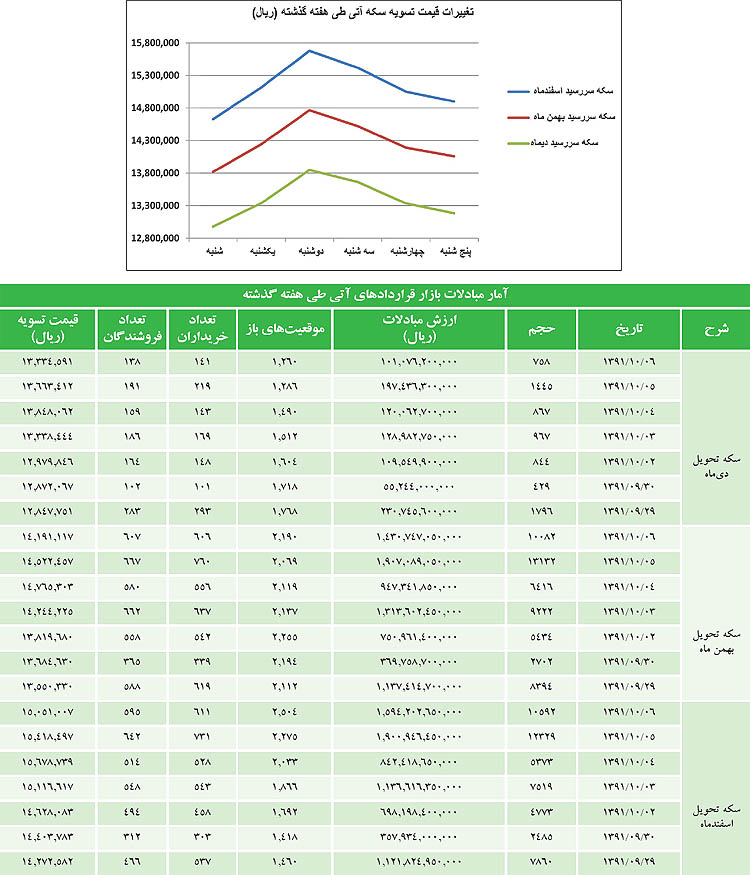Click the y-axis label 15,800,000
The height and width of the screenshot is (875, 750).
[x=155, y=43]
